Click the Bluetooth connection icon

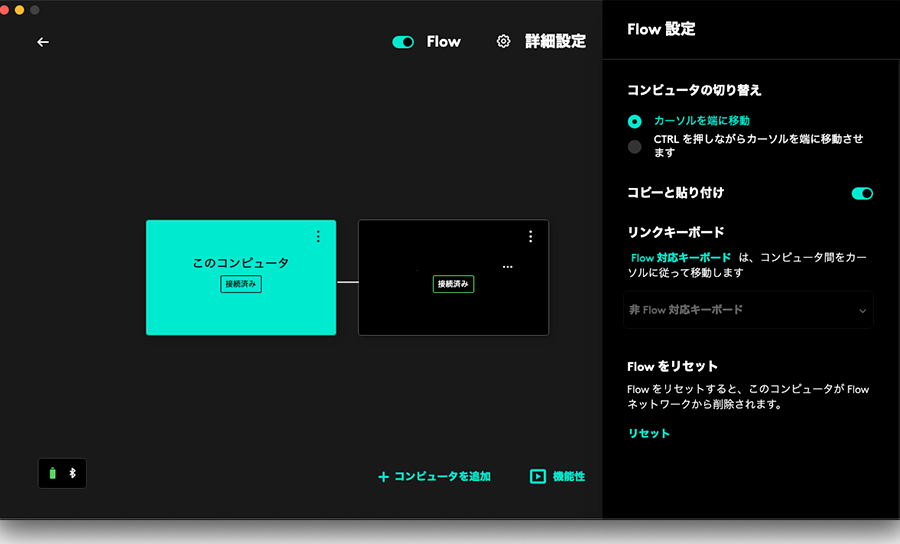coord(72,473)
